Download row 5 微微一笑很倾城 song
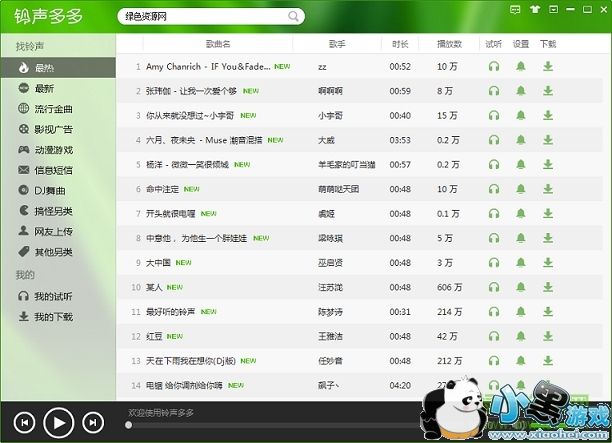612x443 pixels. pyautogui.click(x=548, y=164)
